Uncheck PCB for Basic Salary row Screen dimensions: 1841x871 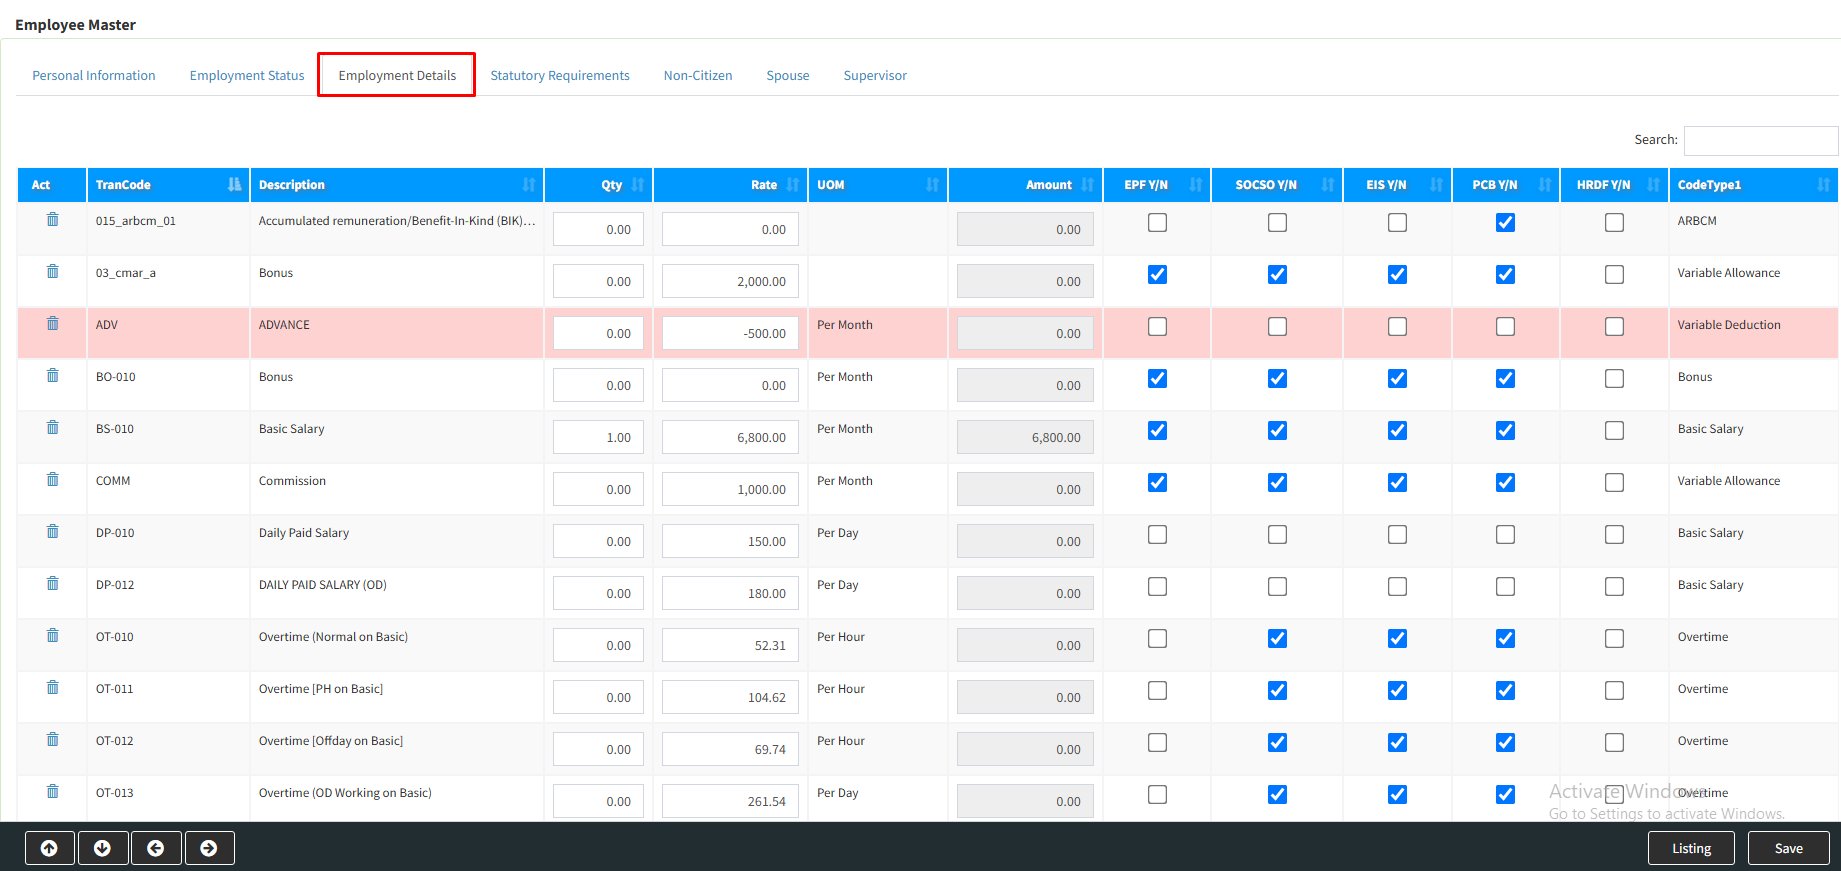[1505, 431]
